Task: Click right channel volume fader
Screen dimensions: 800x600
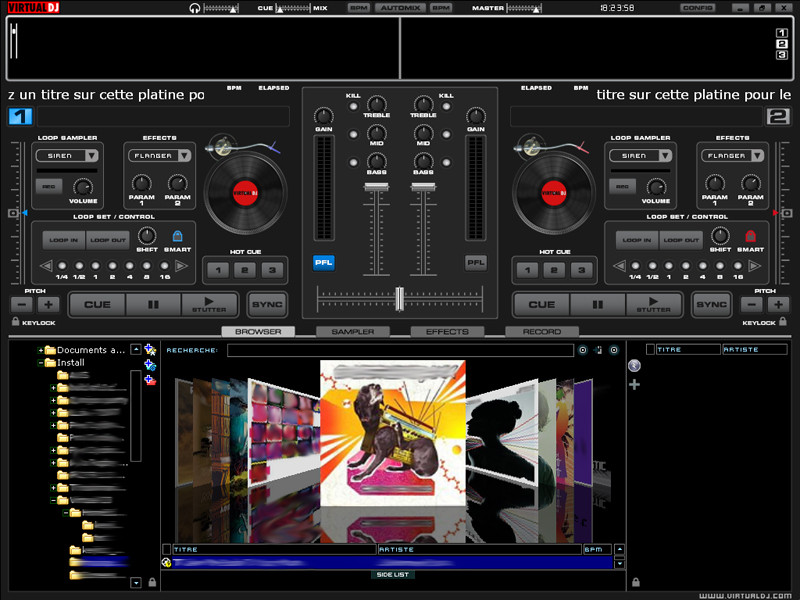Action: click(x=423, y=187)
